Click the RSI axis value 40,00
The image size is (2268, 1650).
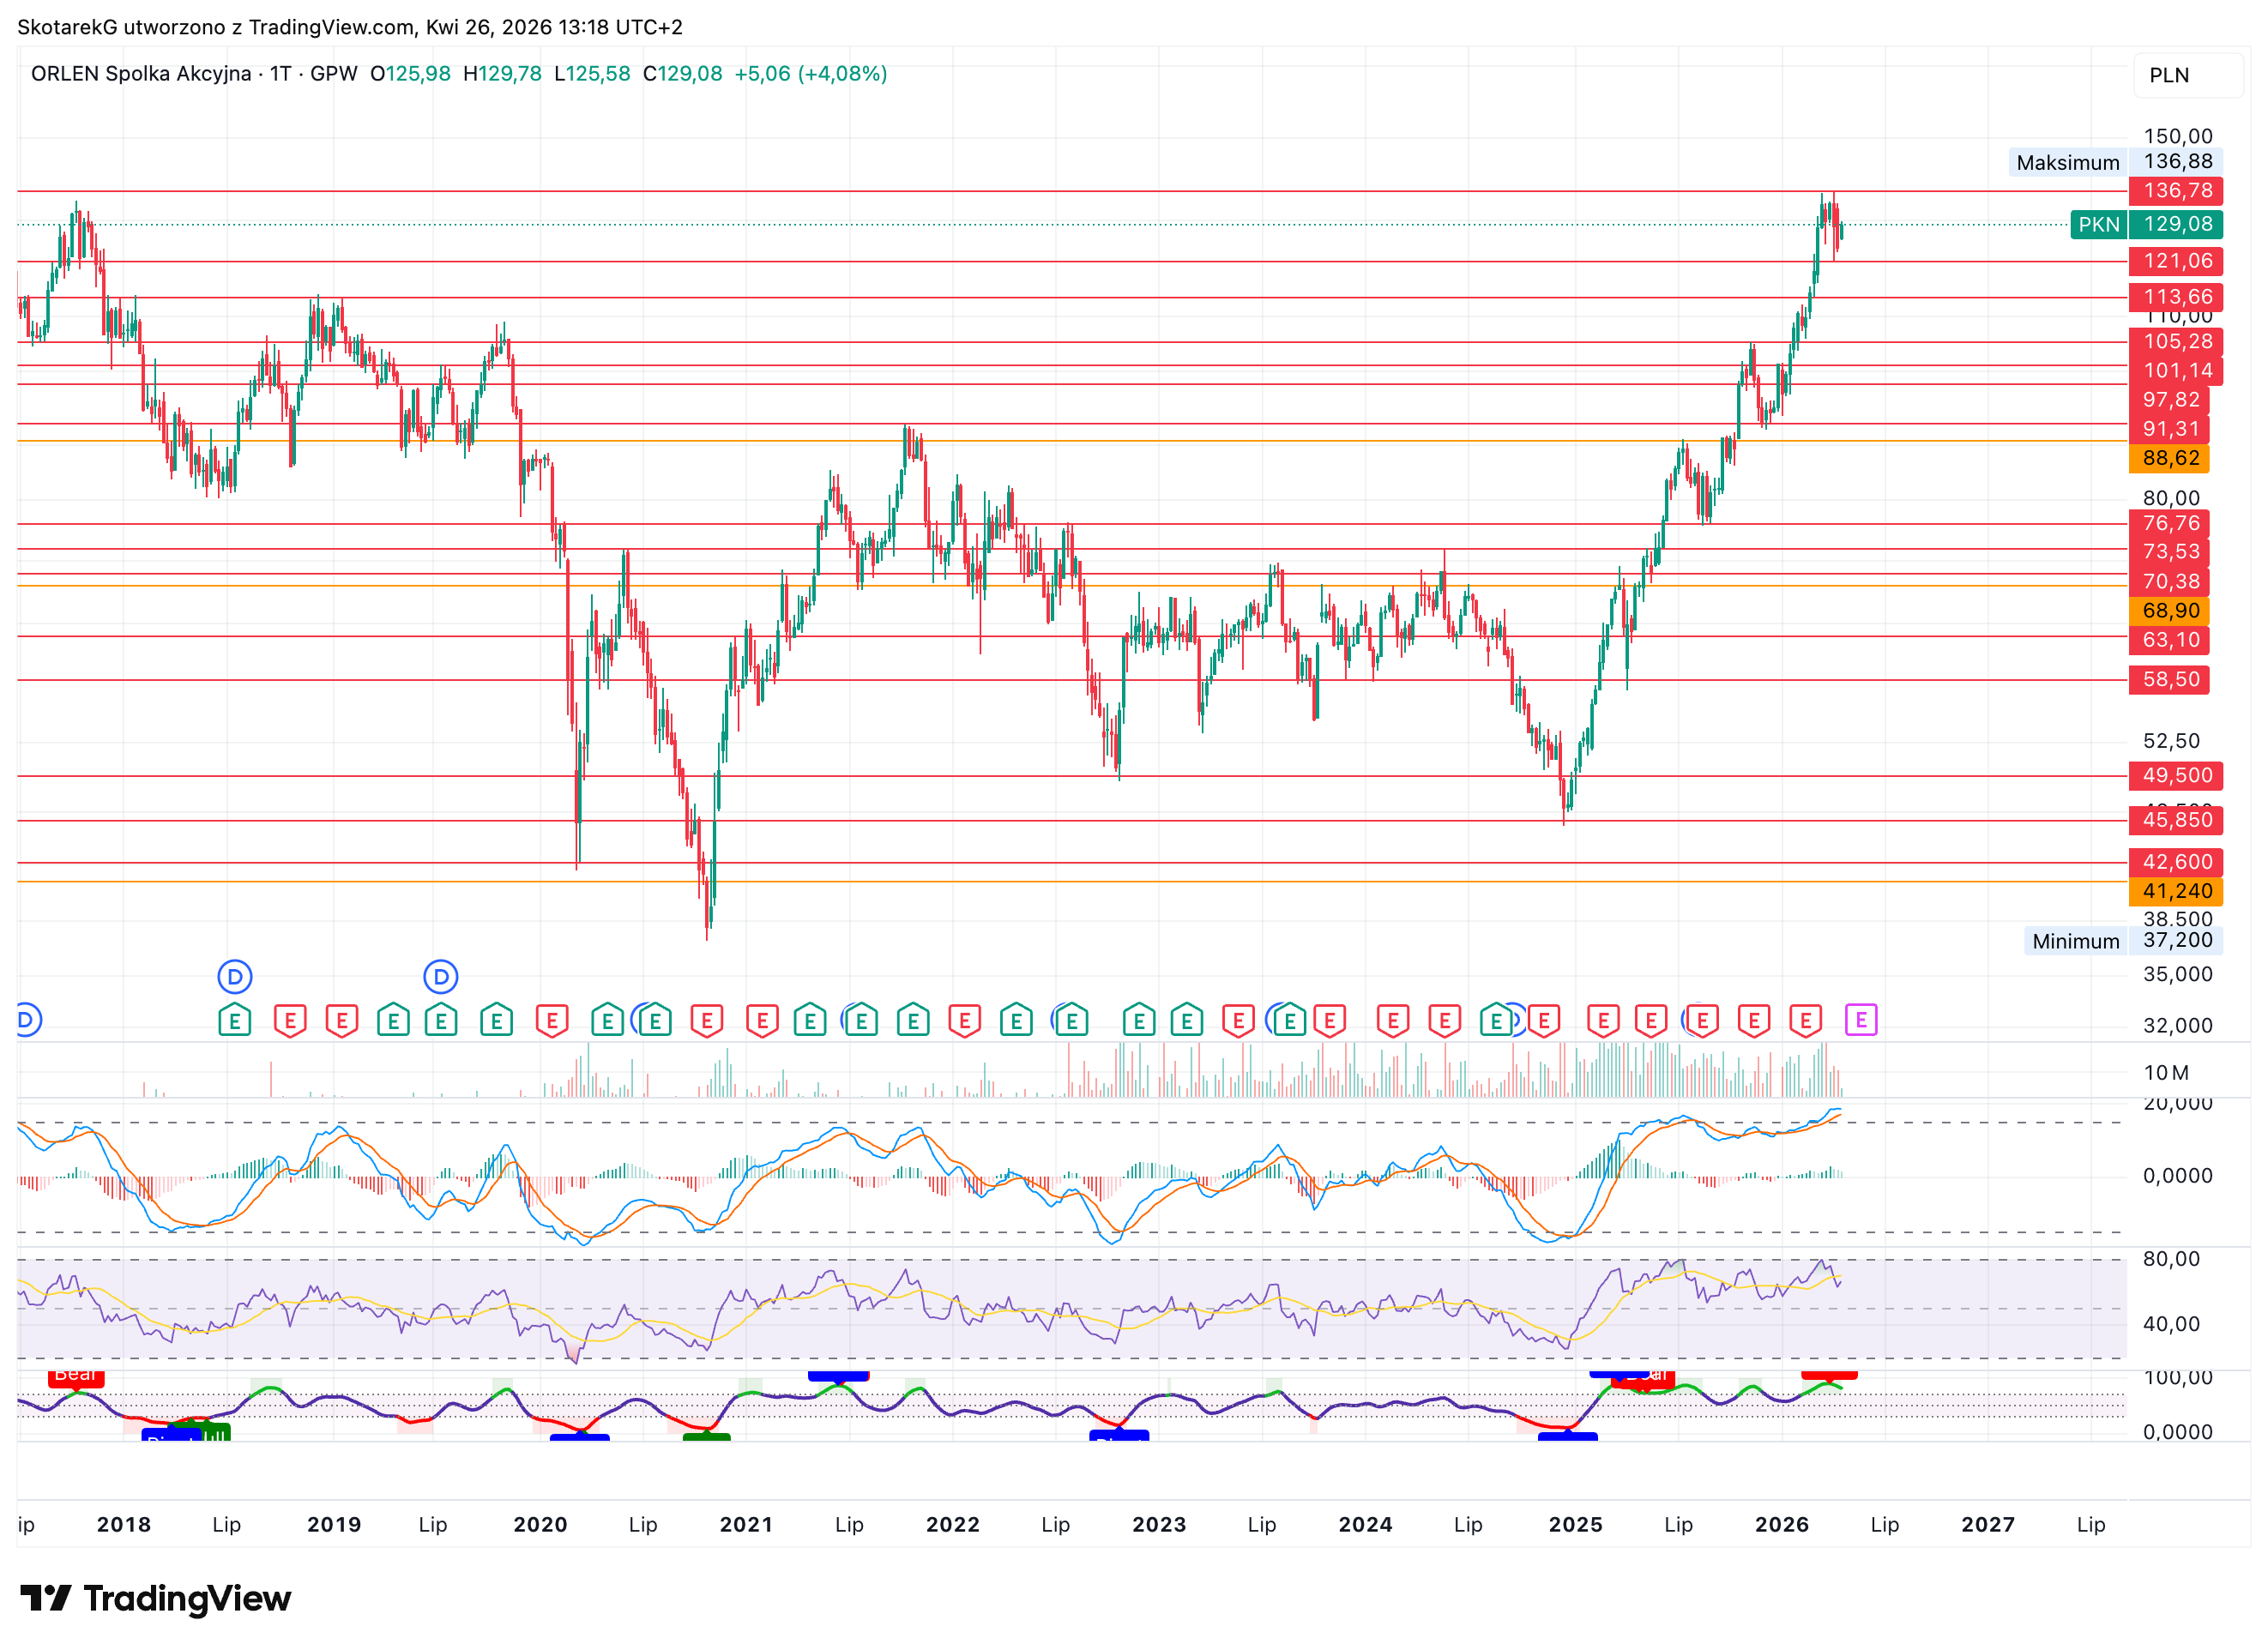2171,1324
